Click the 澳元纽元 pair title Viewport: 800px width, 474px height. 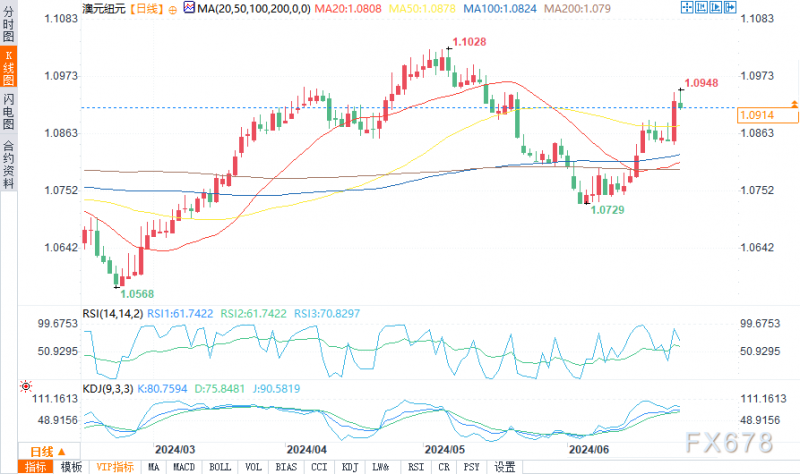(104, 8)
